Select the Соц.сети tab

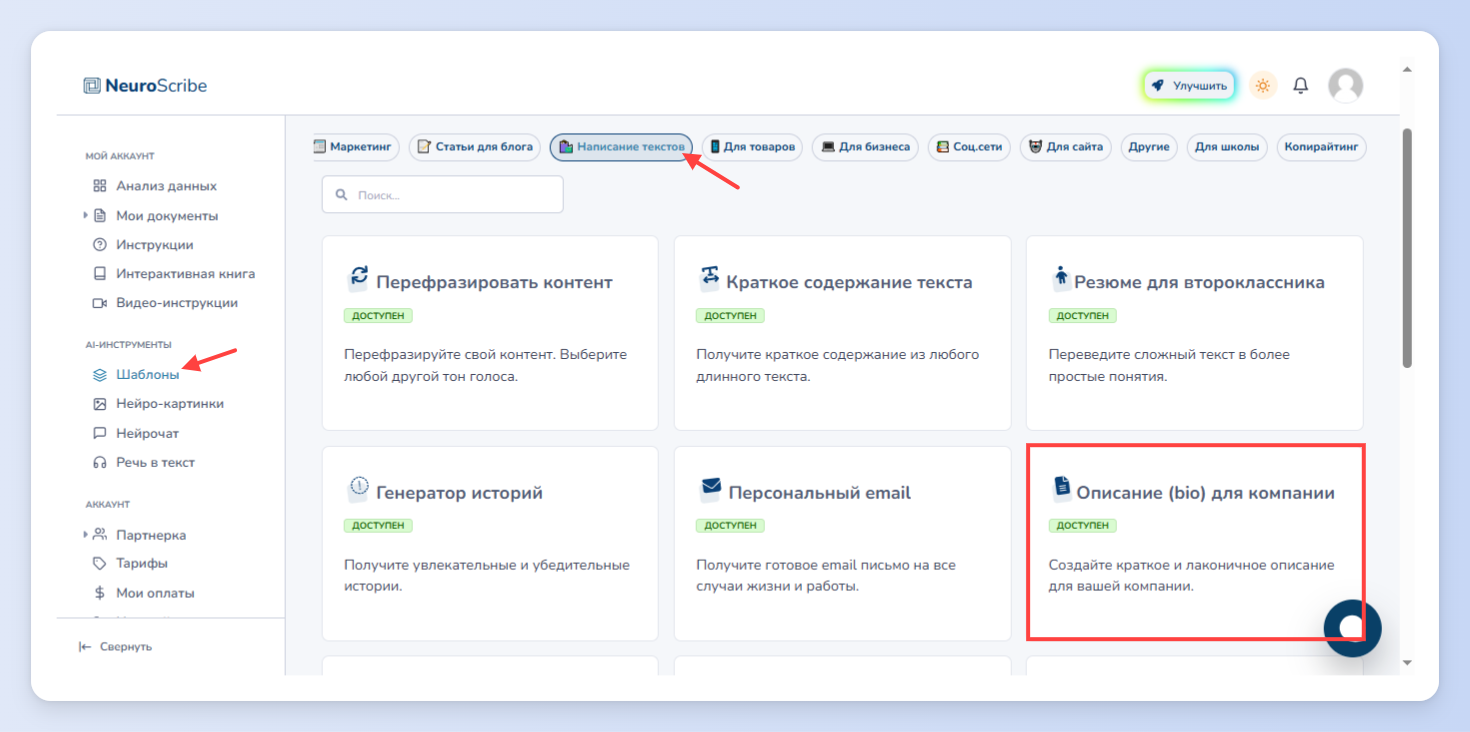(x=970, y=147)
